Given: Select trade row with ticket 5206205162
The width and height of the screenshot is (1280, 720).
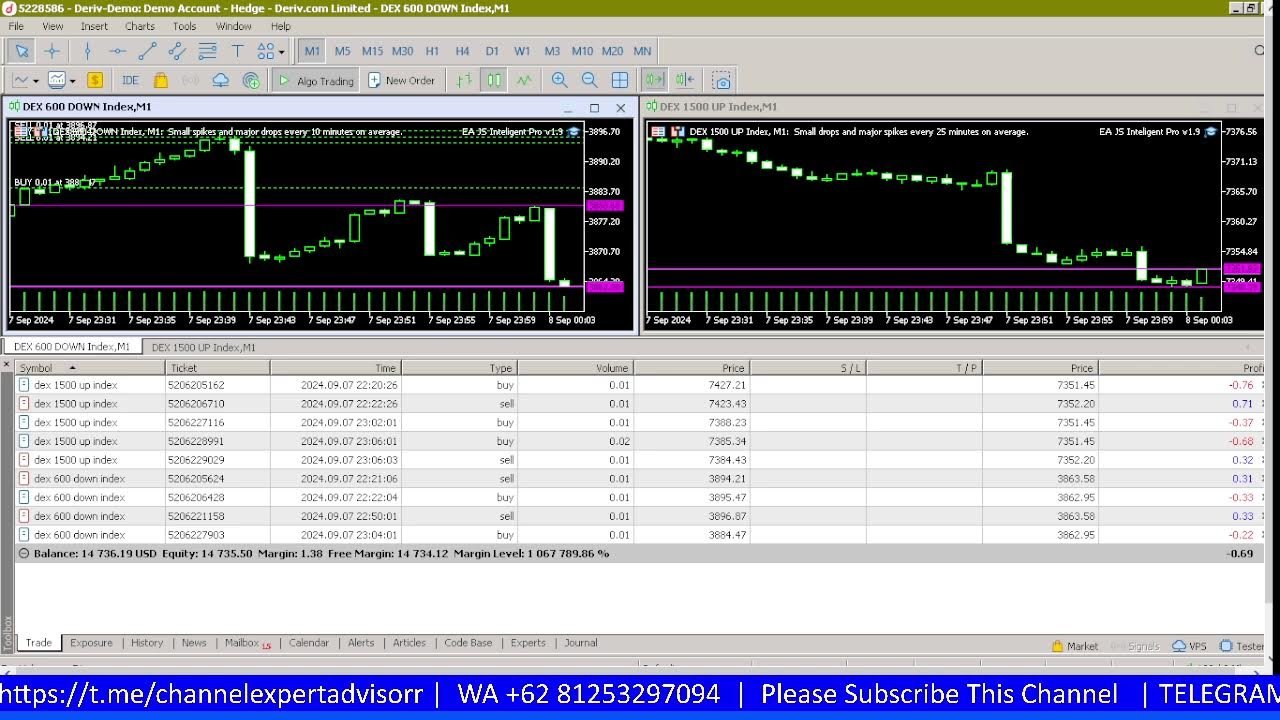Looking at the screenshot, I should point(640,385).
